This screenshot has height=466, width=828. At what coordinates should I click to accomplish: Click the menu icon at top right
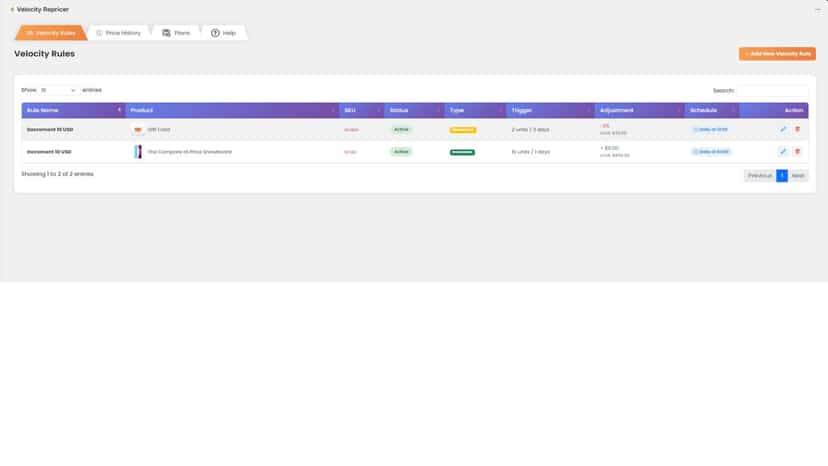pos(817,10)
